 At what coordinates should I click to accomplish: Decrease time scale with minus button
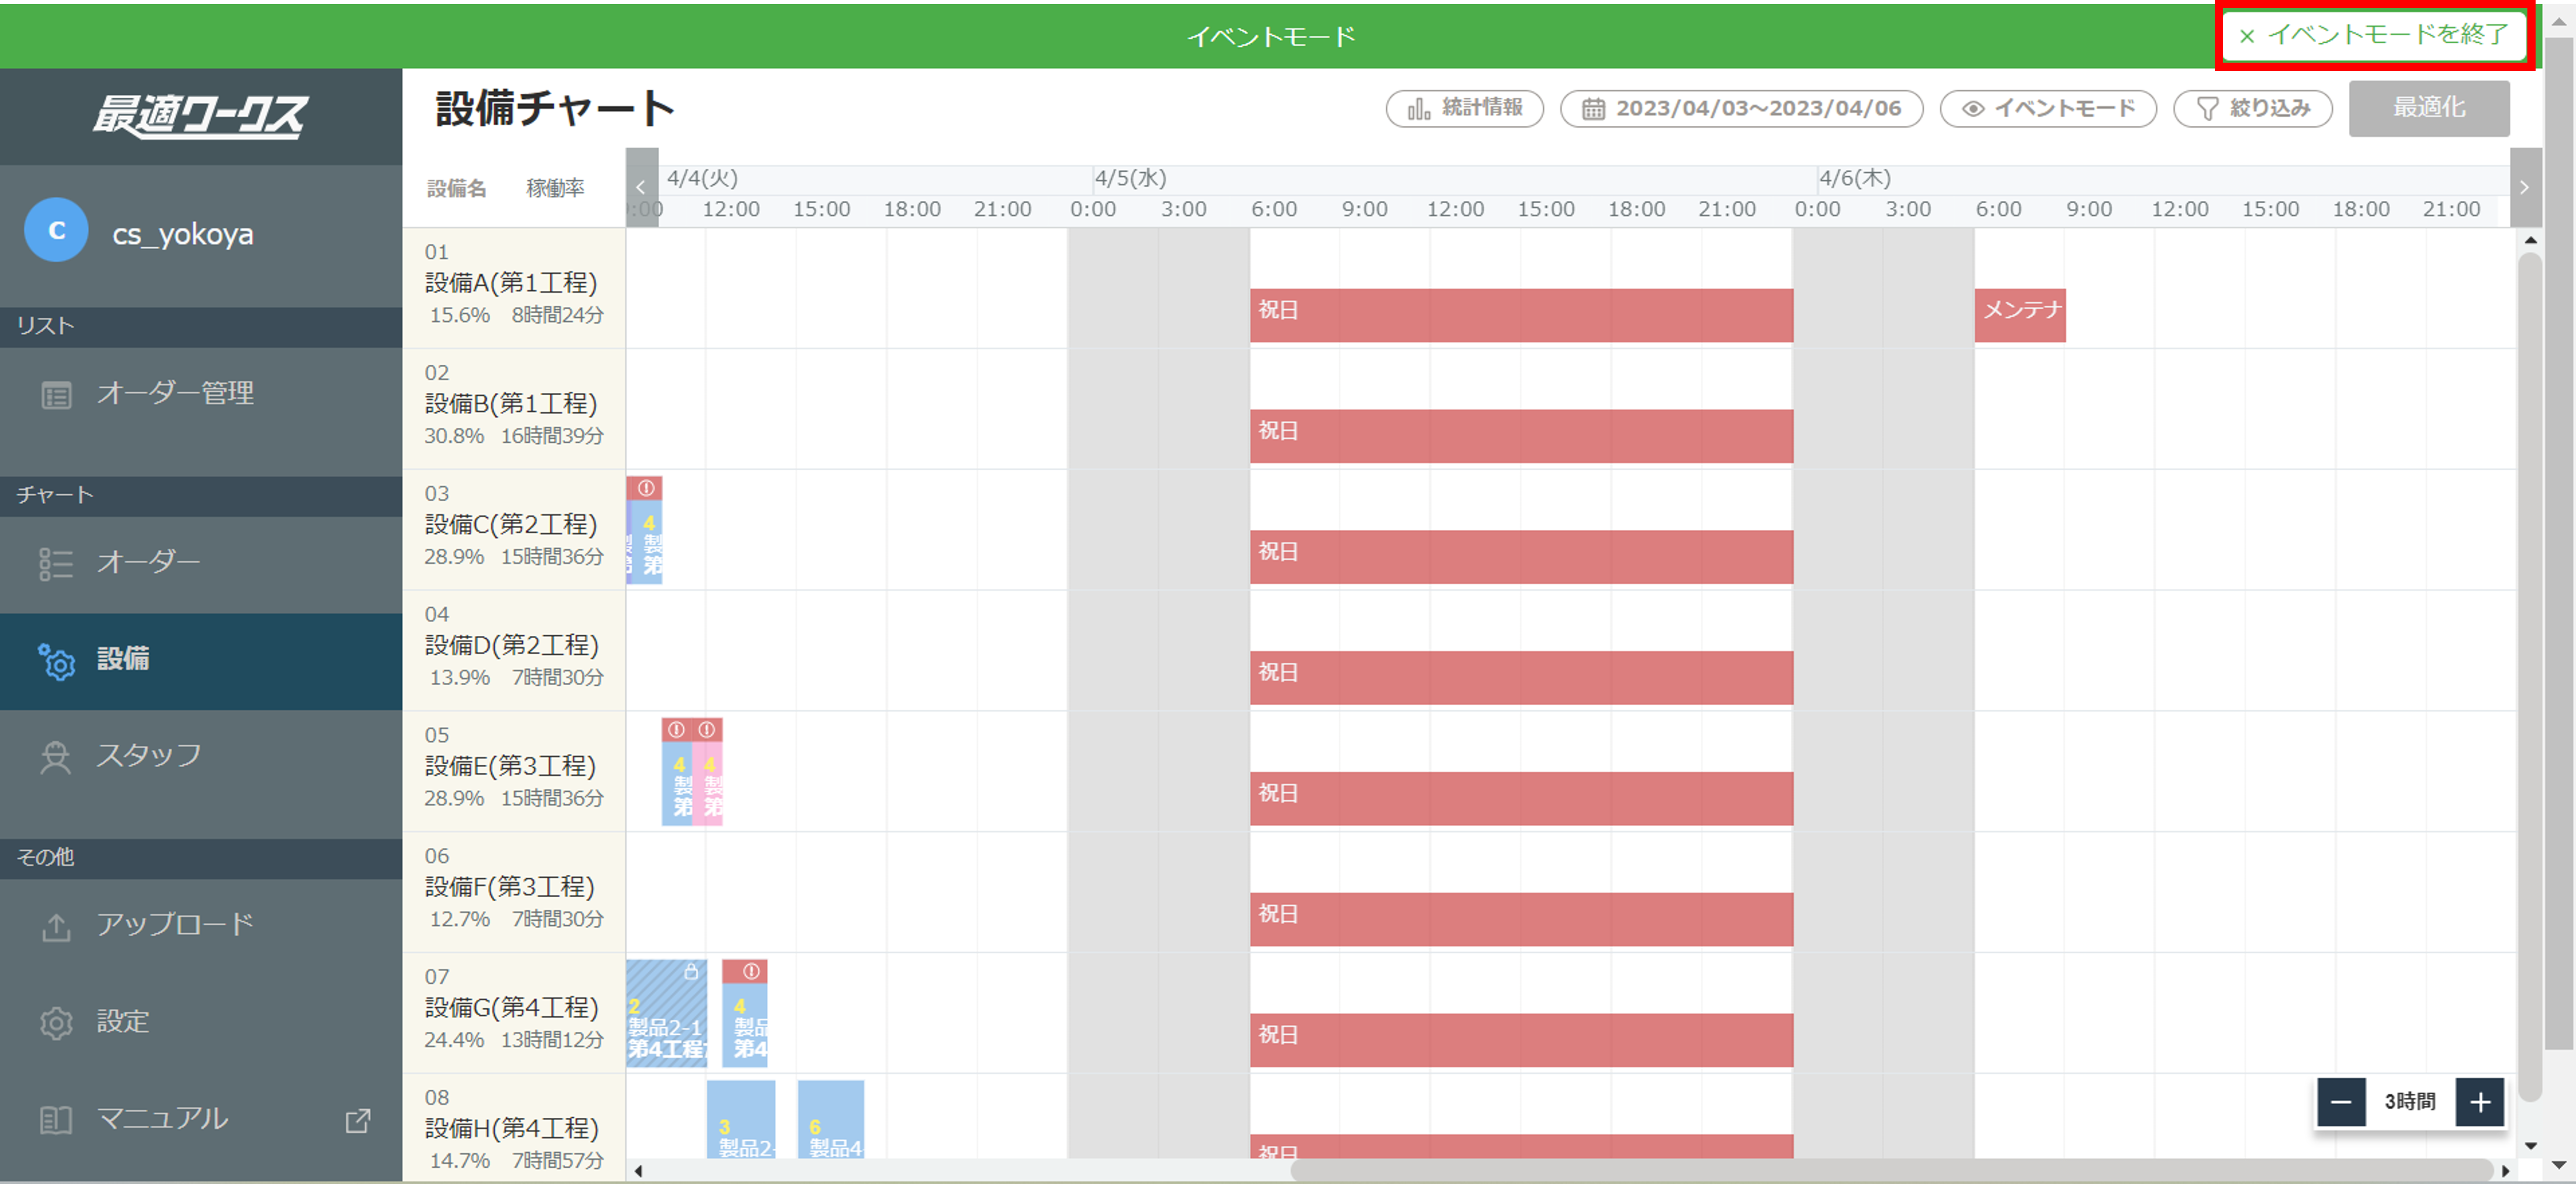(2340, 1102)
